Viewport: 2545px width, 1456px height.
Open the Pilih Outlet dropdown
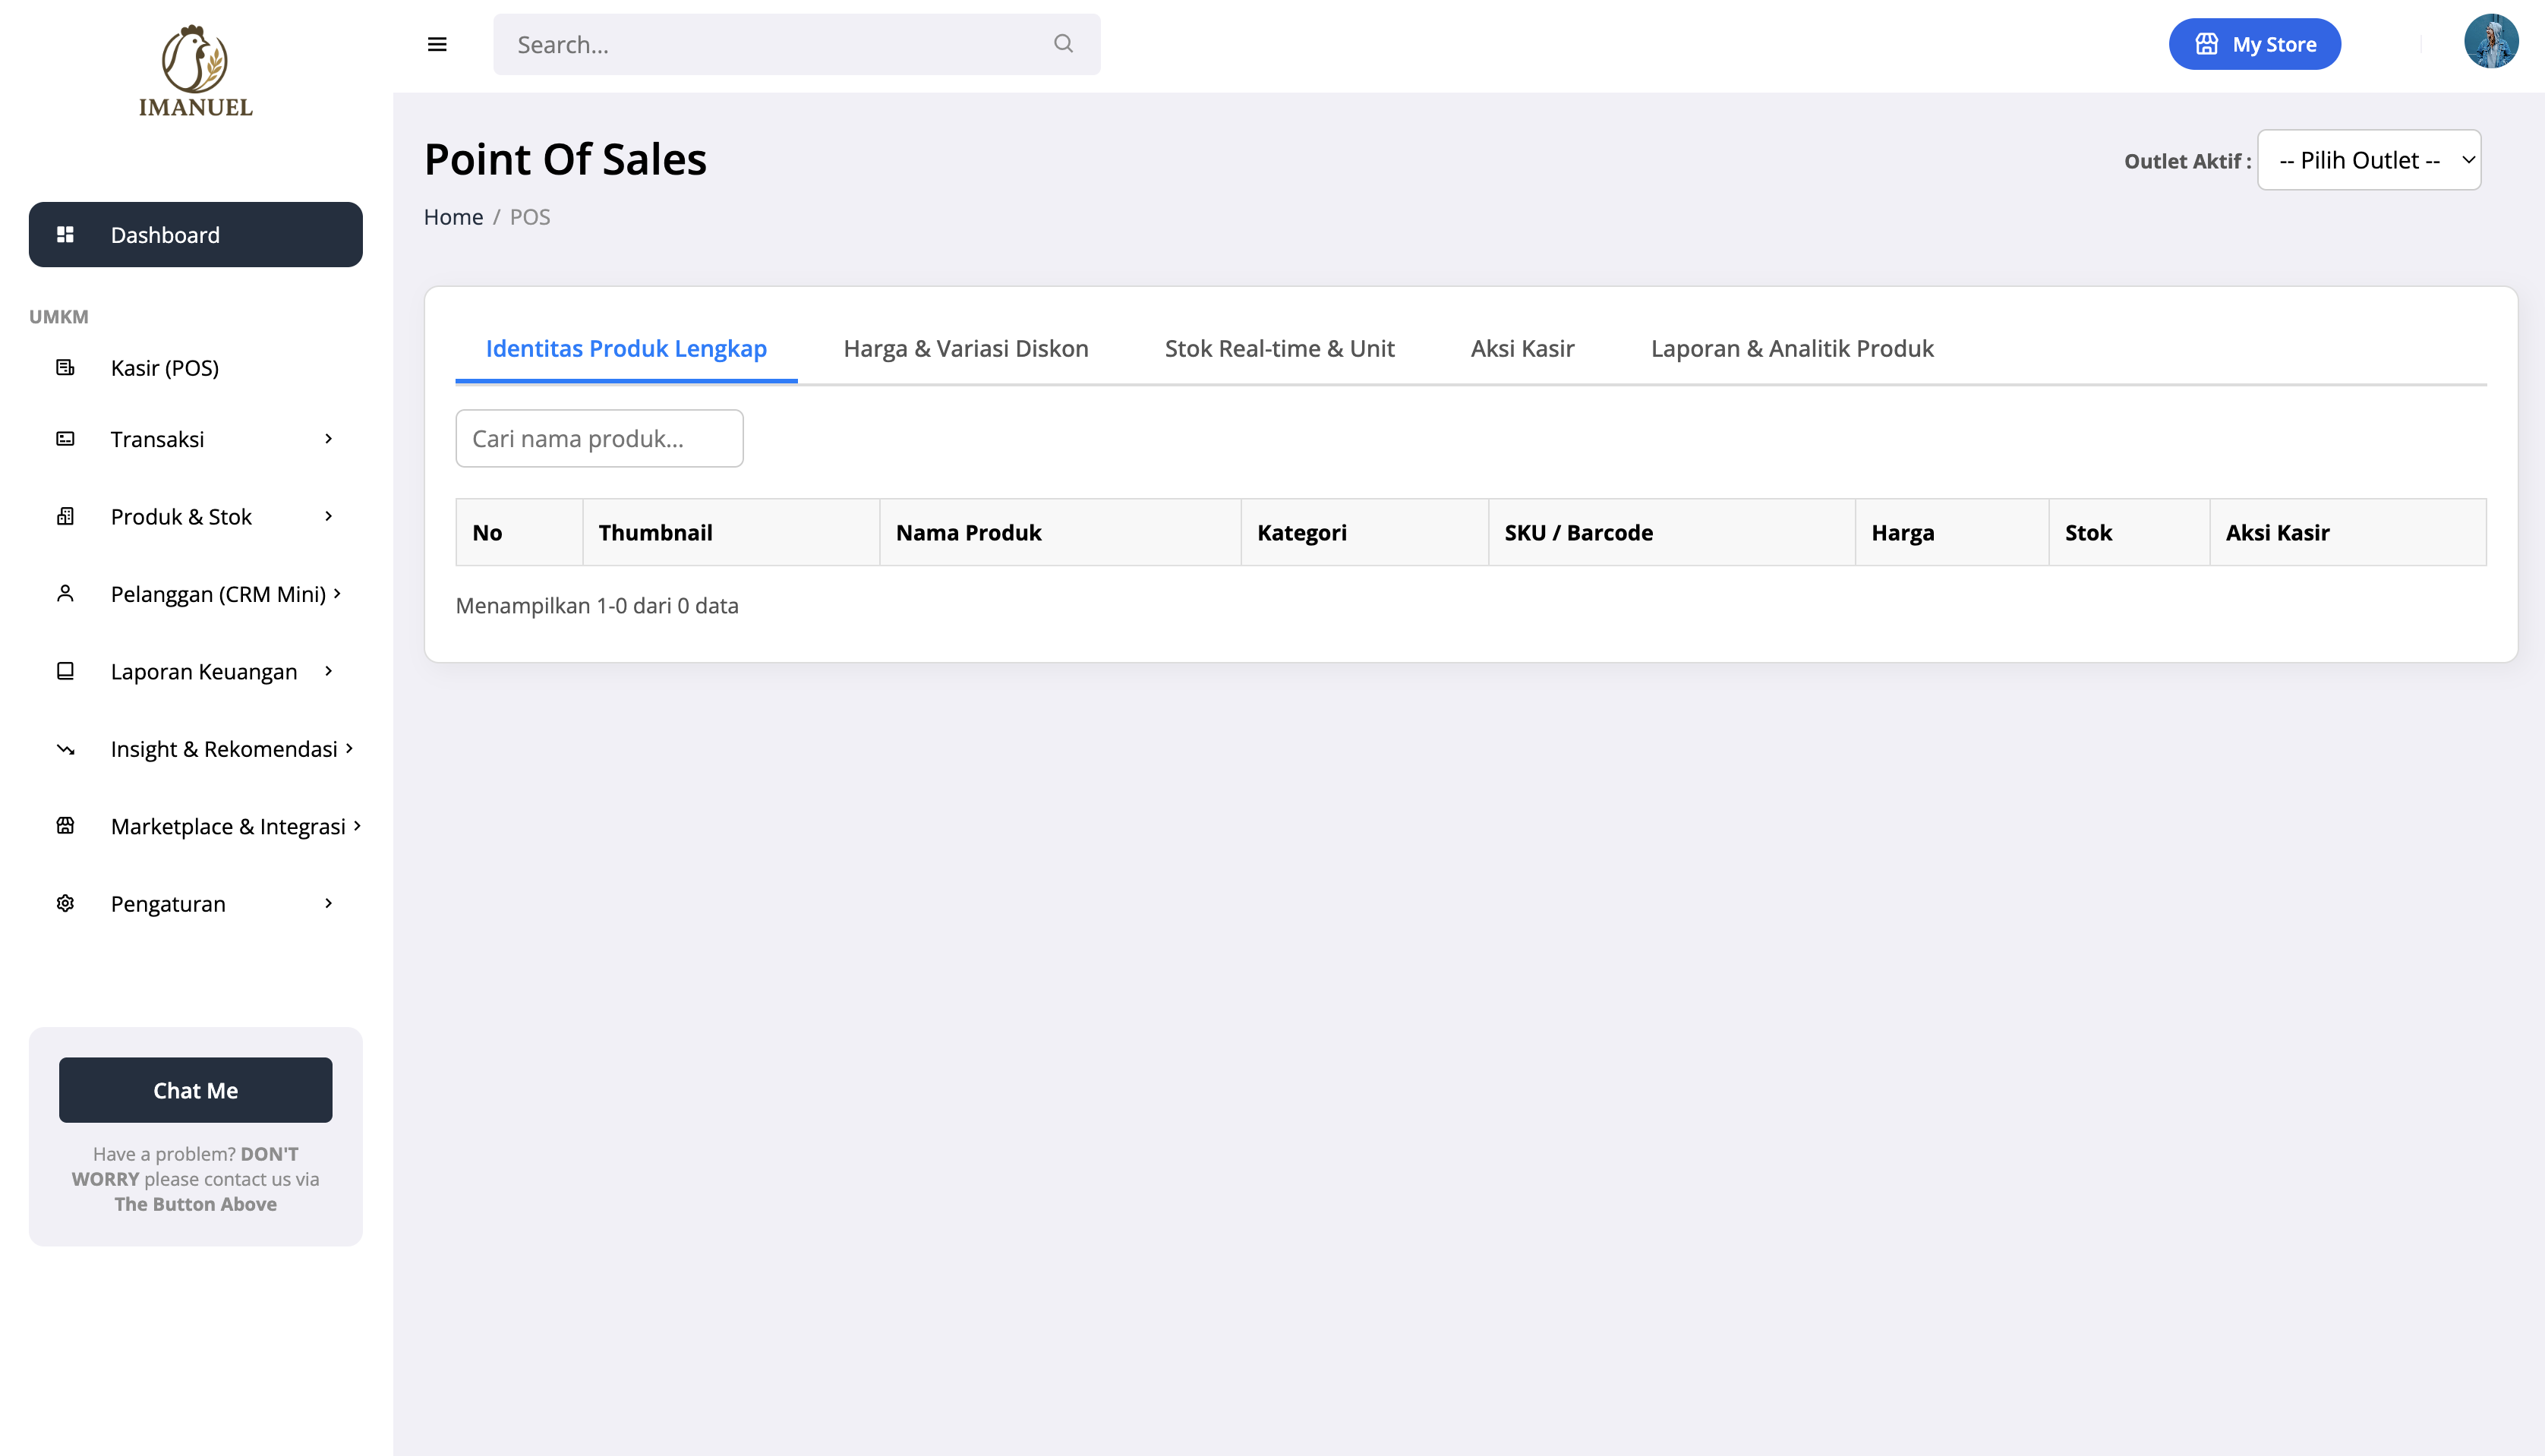click(x=2368, y=160)
